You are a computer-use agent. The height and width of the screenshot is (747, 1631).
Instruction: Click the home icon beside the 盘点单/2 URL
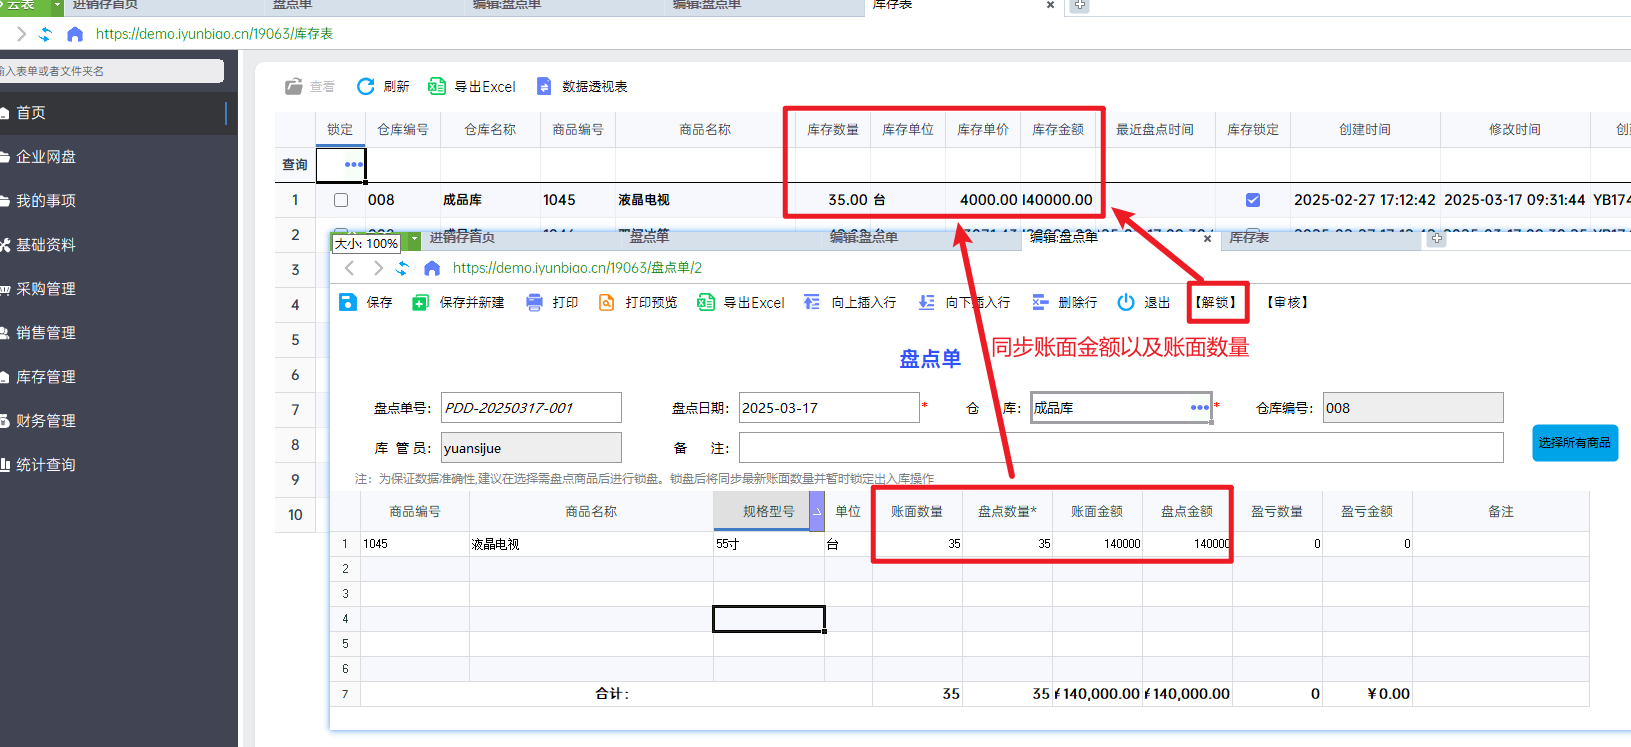(432, 268)
